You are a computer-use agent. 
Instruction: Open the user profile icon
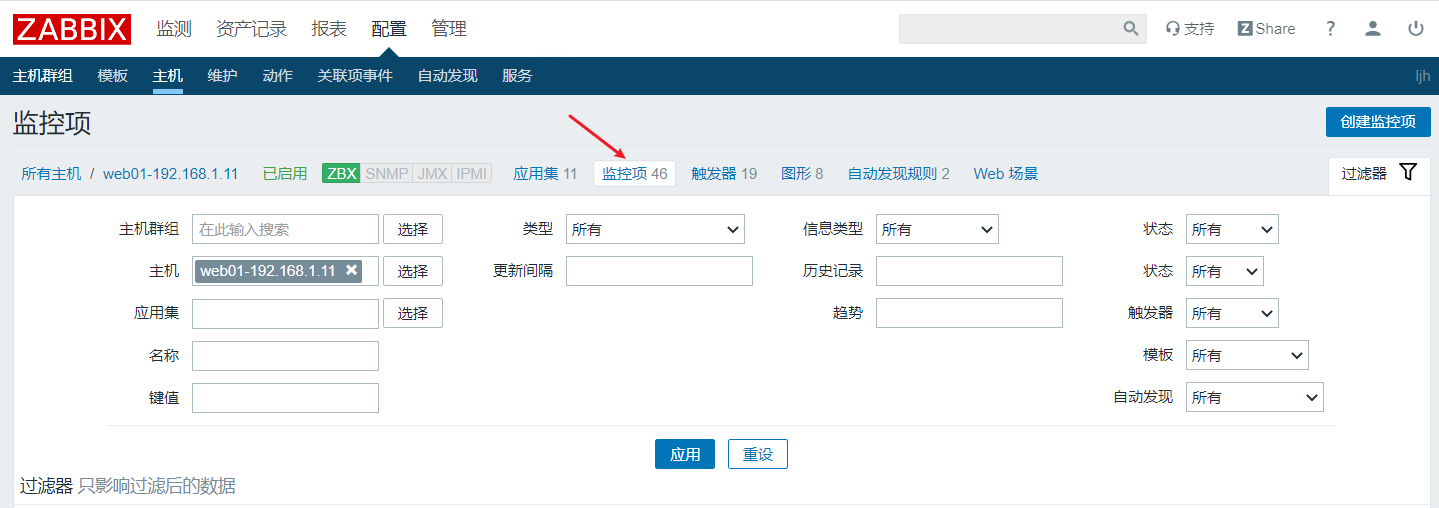tap(1373, 29)
